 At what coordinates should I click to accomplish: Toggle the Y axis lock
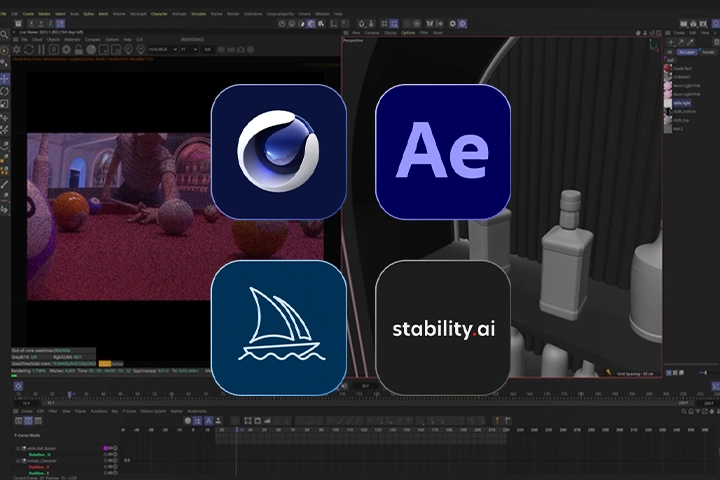click(41, 23)
